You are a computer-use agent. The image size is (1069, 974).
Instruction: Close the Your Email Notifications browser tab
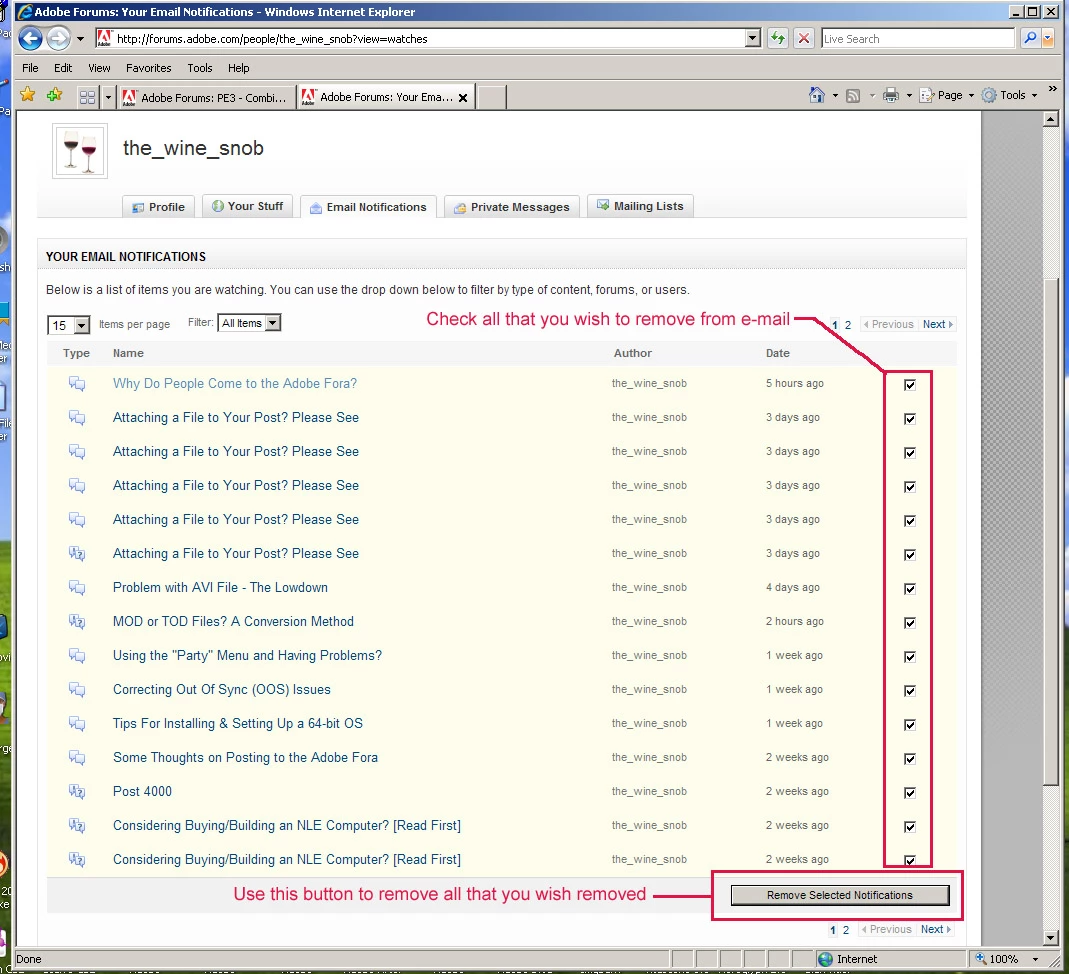(463, 97)
